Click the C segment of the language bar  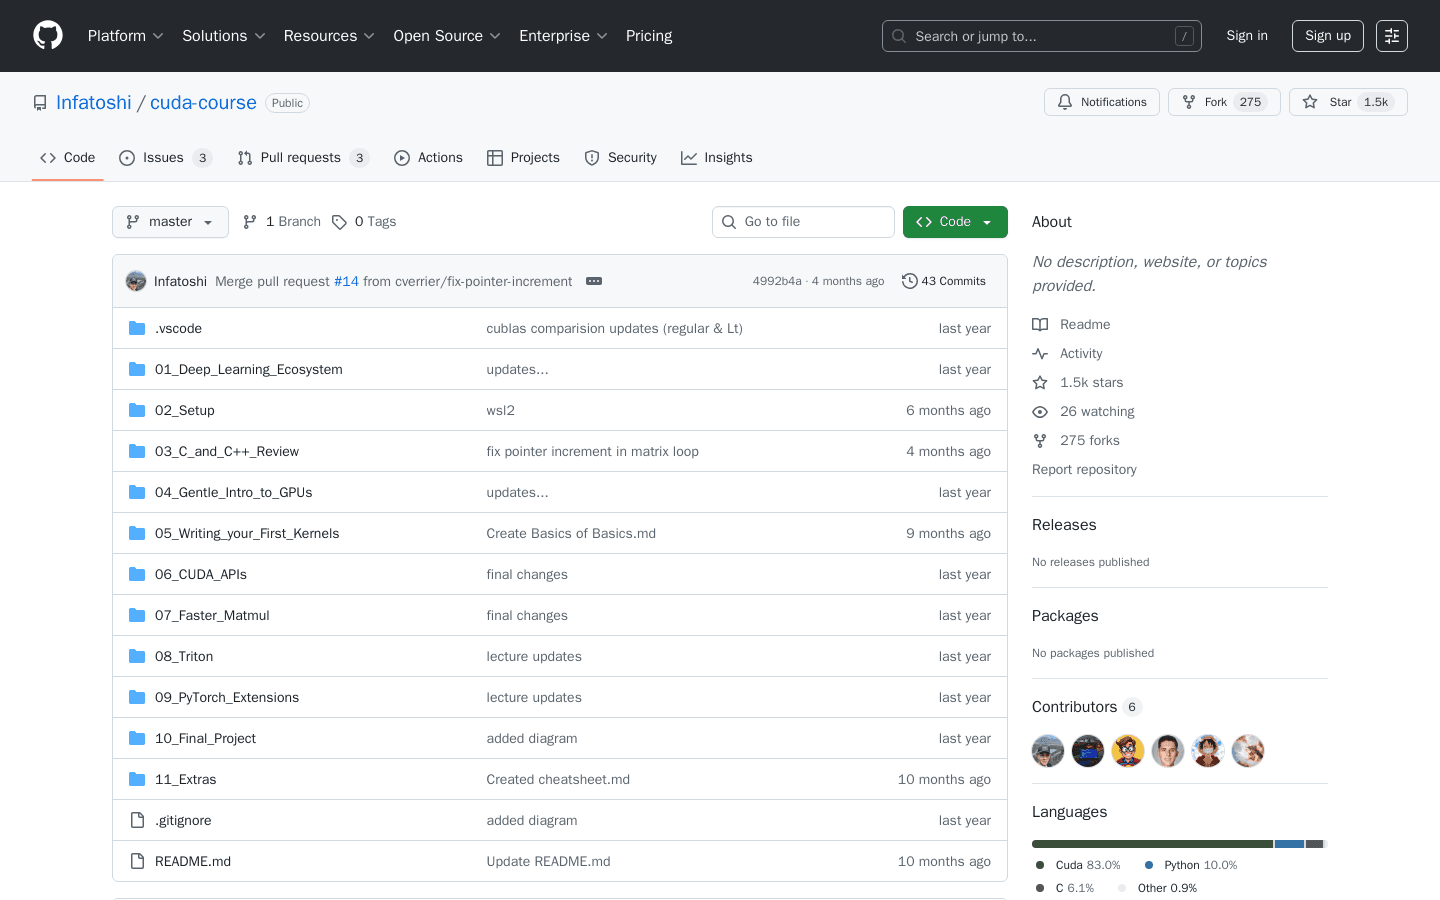pos(1314,844)
